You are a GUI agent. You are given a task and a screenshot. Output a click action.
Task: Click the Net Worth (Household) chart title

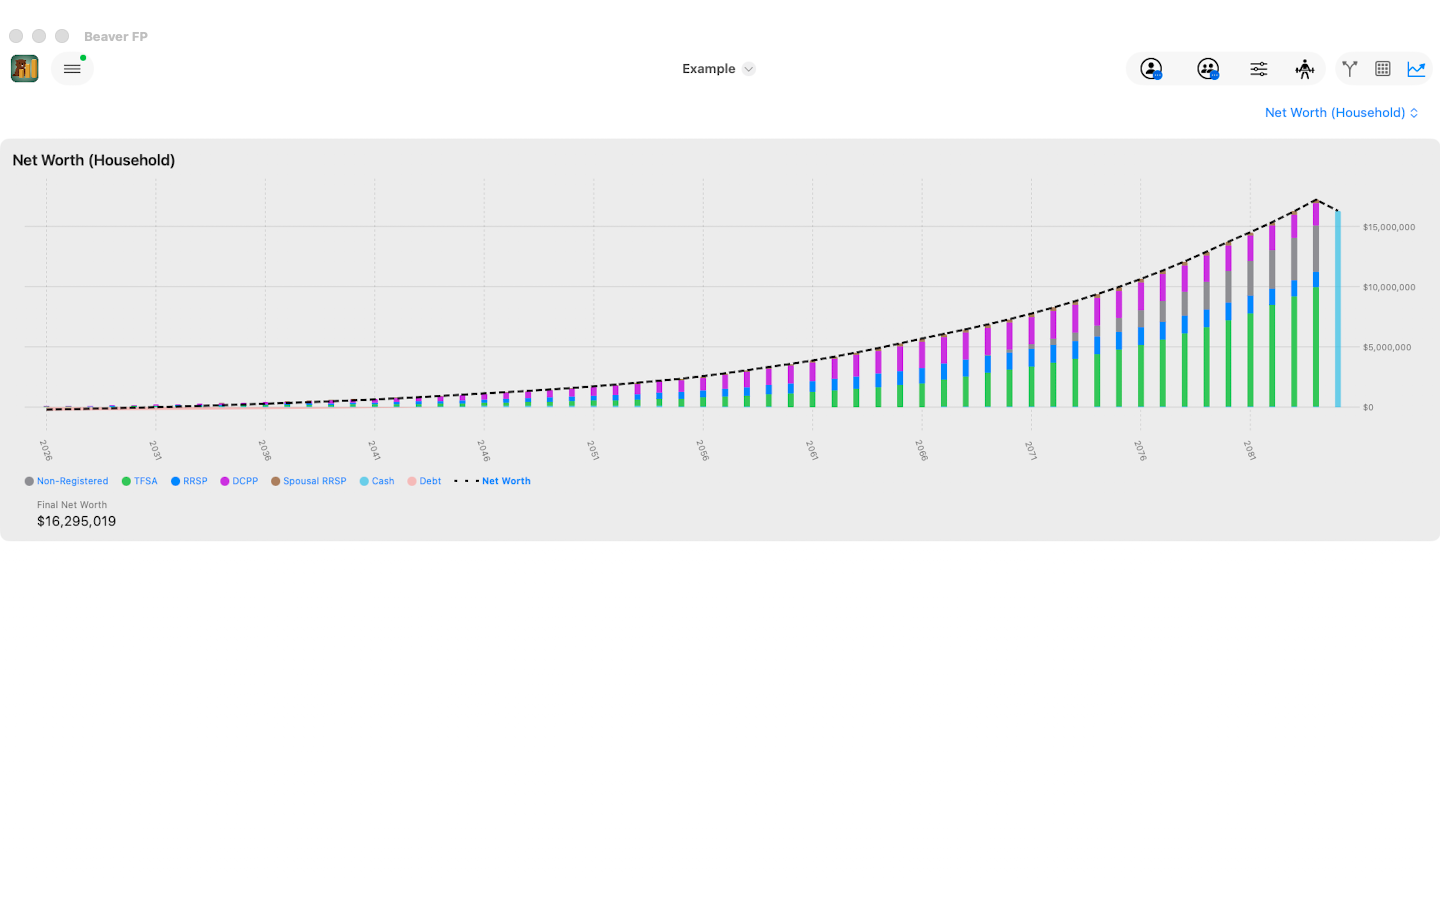tap(94, 160)
